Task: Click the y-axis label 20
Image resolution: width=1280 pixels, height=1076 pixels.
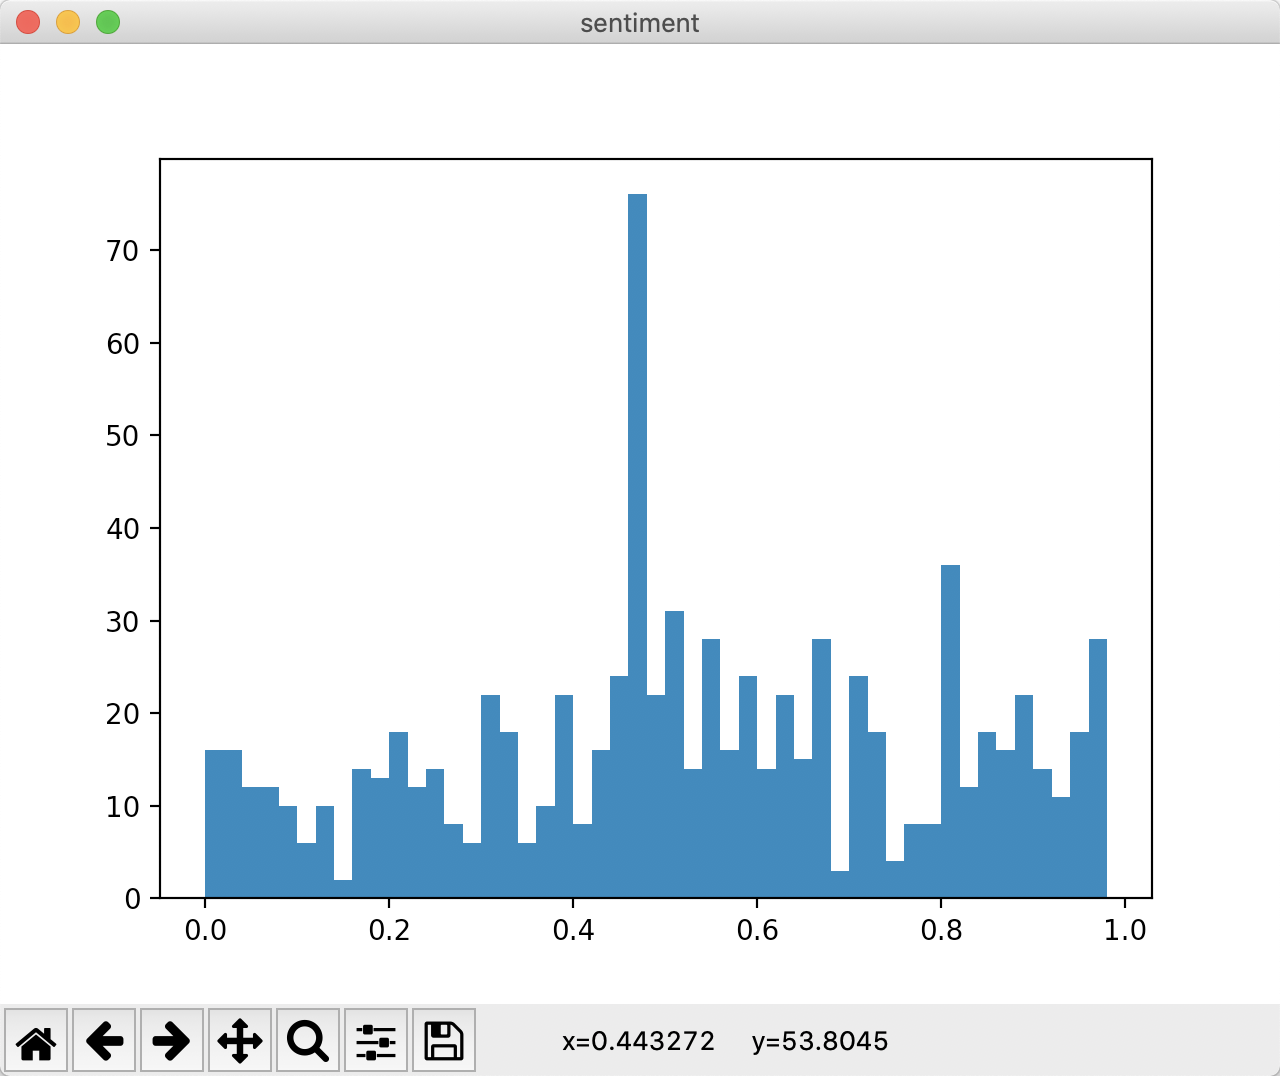Action: point(122,714)
